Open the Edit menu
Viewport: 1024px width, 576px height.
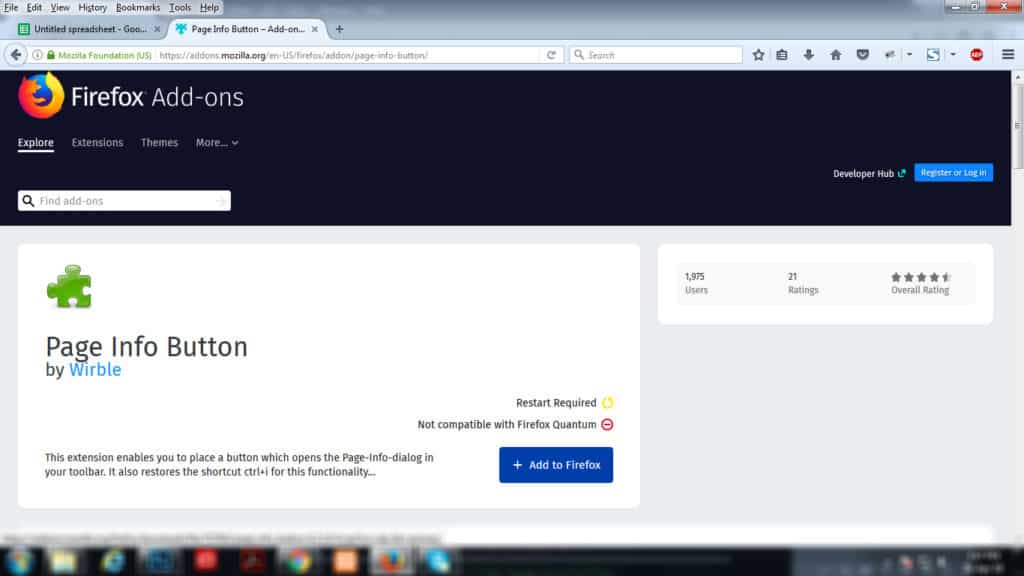coord(34,8)
